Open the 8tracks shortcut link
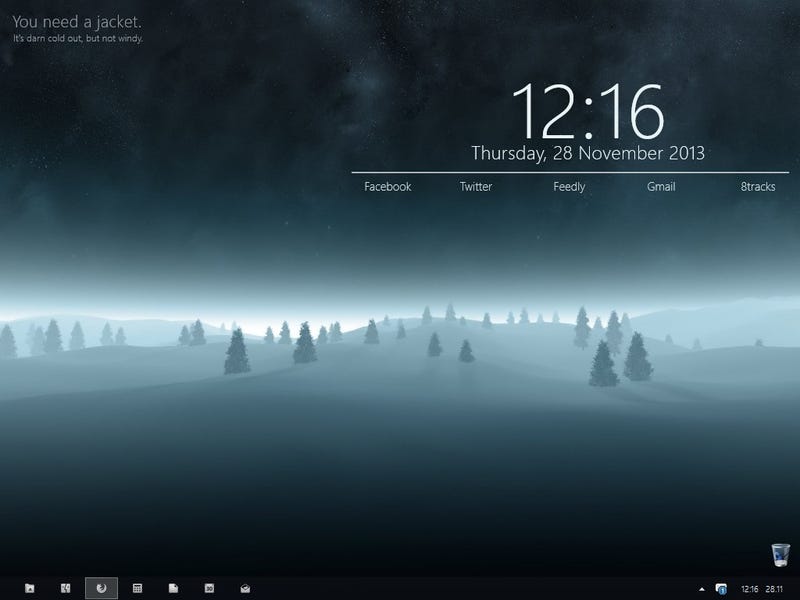Screen dimensions: 800x600 (758, 187)
